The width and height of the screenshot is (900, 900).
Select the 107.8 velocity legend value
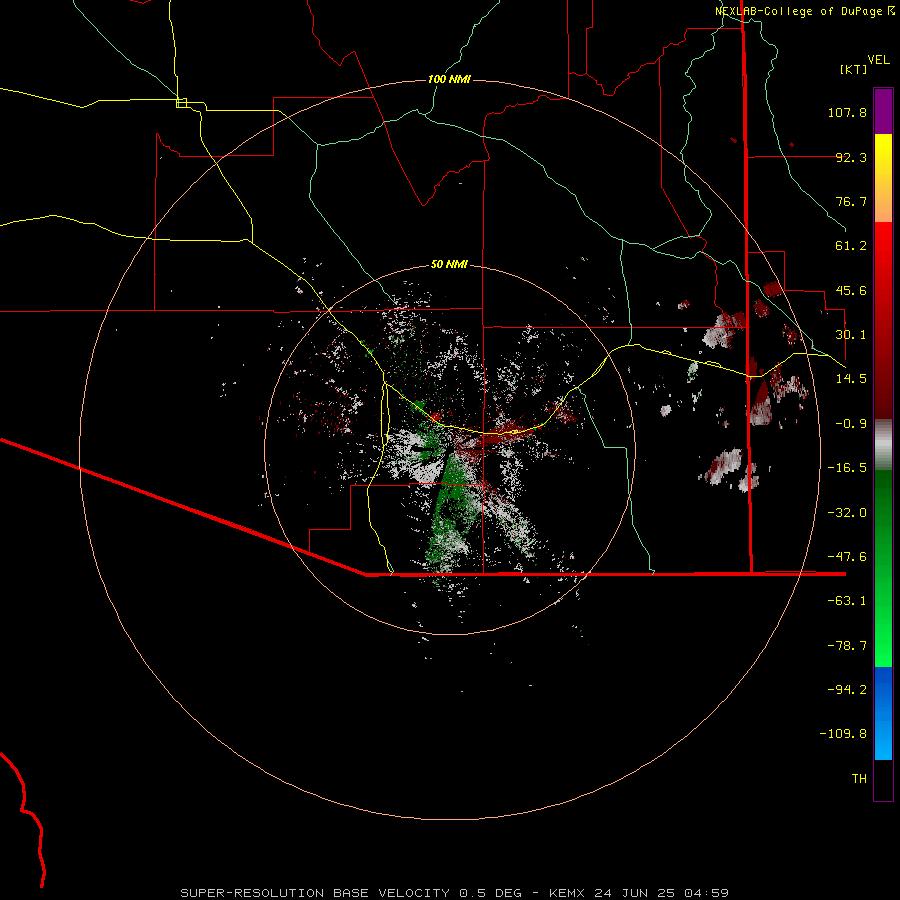pos(847,112)
